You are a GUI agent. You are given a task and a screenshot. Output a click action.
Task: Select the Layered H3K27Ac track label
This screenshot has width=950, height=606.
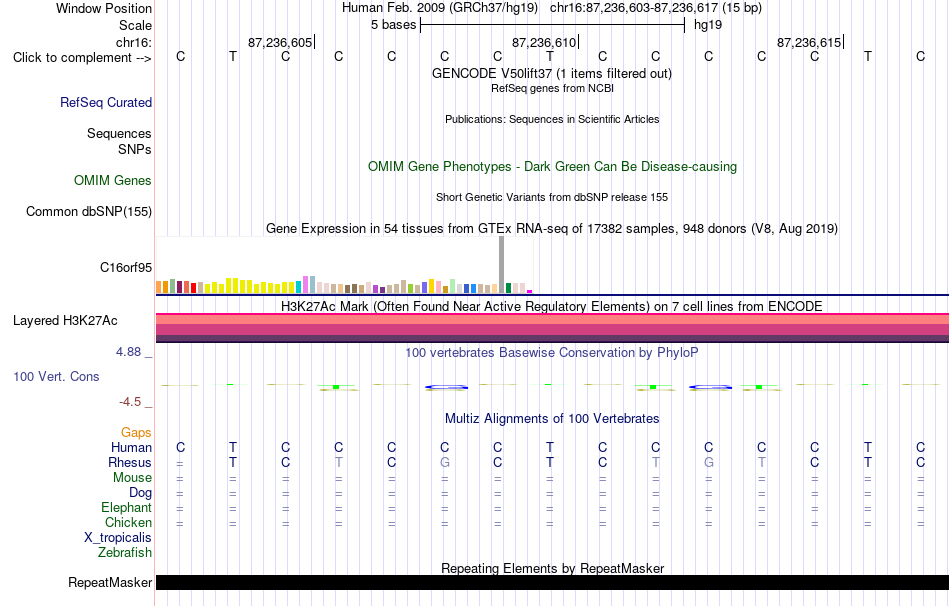(65, 321)
